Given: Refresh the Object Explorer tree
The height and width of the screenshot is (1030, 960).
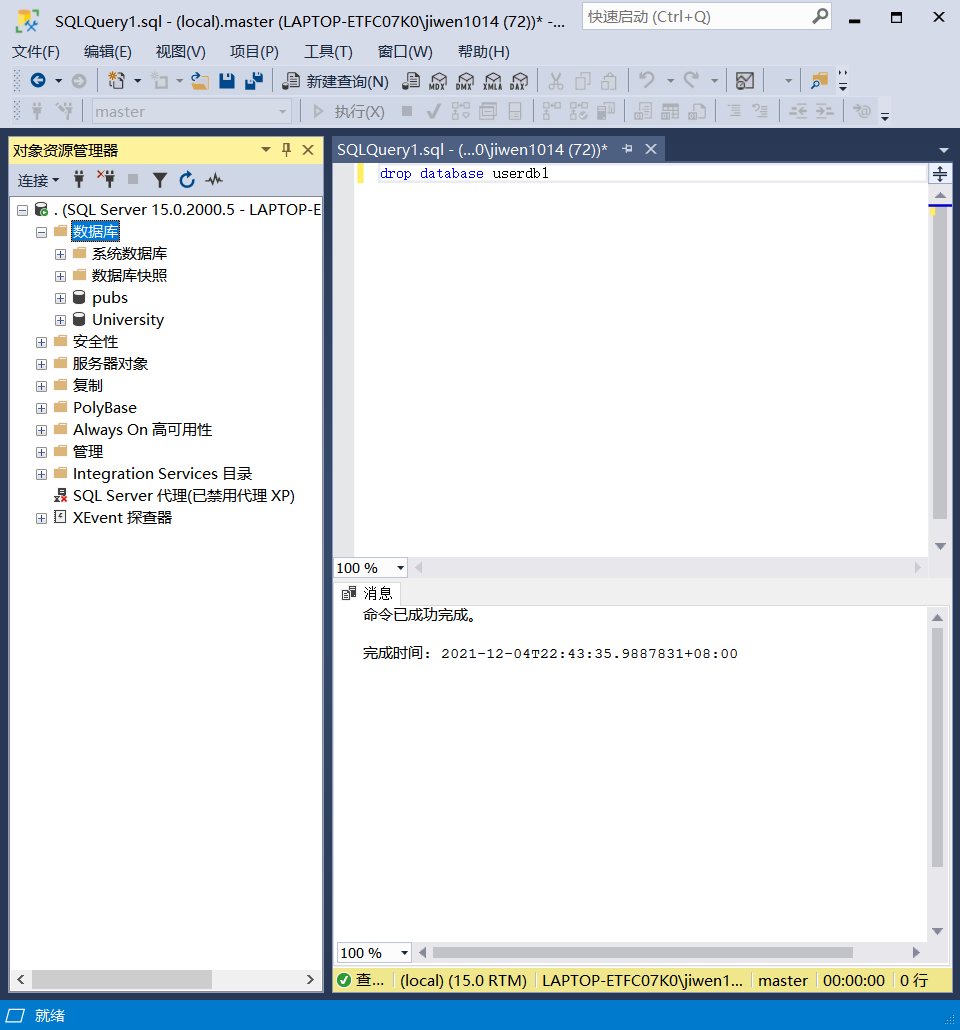Looking at the screenshot, I should coord(187,179).
